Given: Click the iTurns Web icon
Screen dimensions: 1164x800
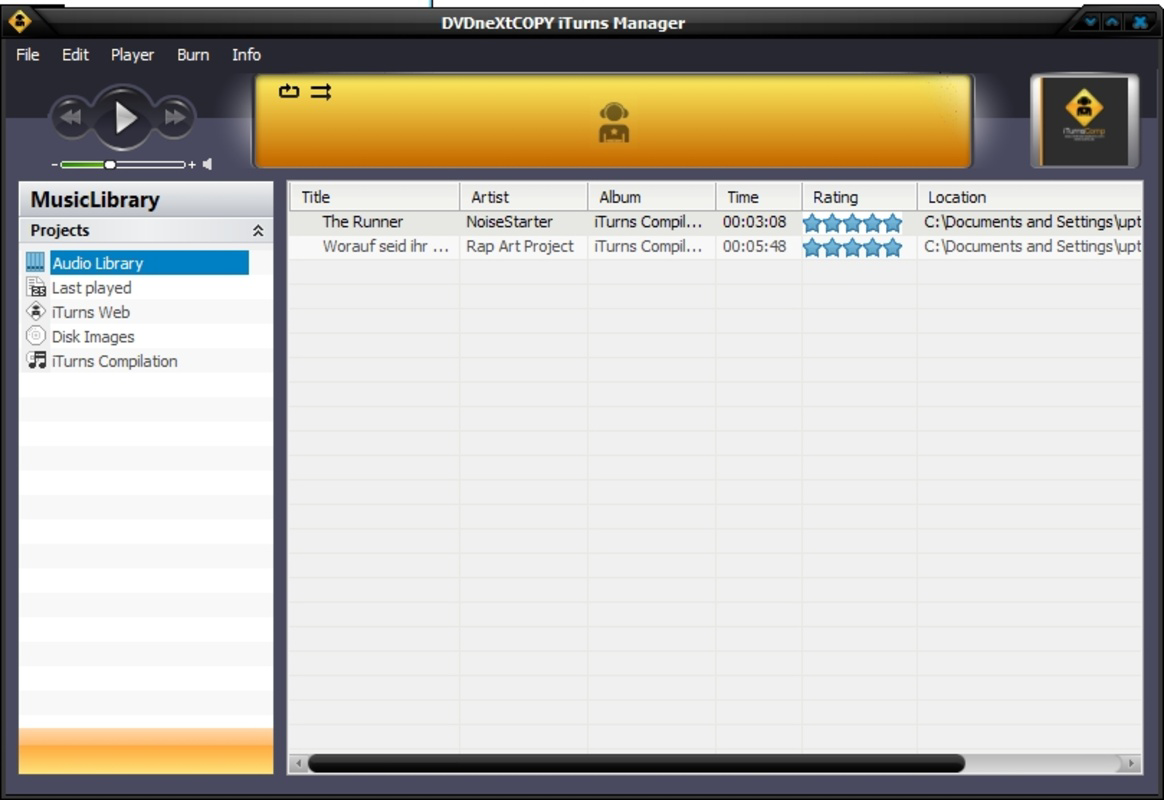Looking at the screenshot, I should 36,312.
